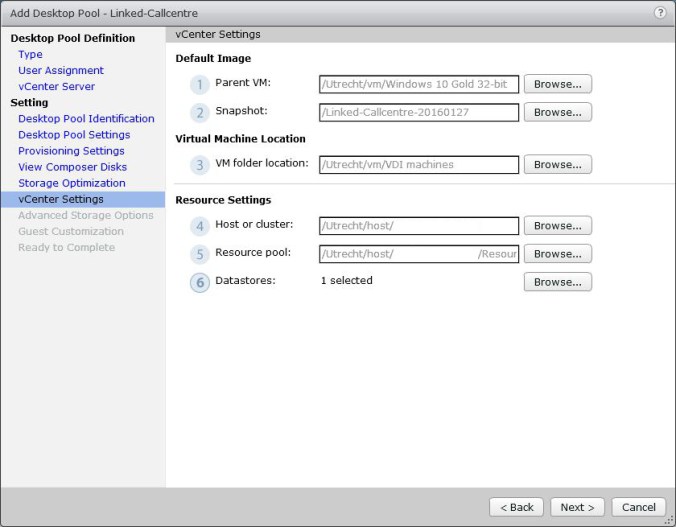Click the help question mark icon
Viewport: 676px width, 527px height.
click(660, 12)
